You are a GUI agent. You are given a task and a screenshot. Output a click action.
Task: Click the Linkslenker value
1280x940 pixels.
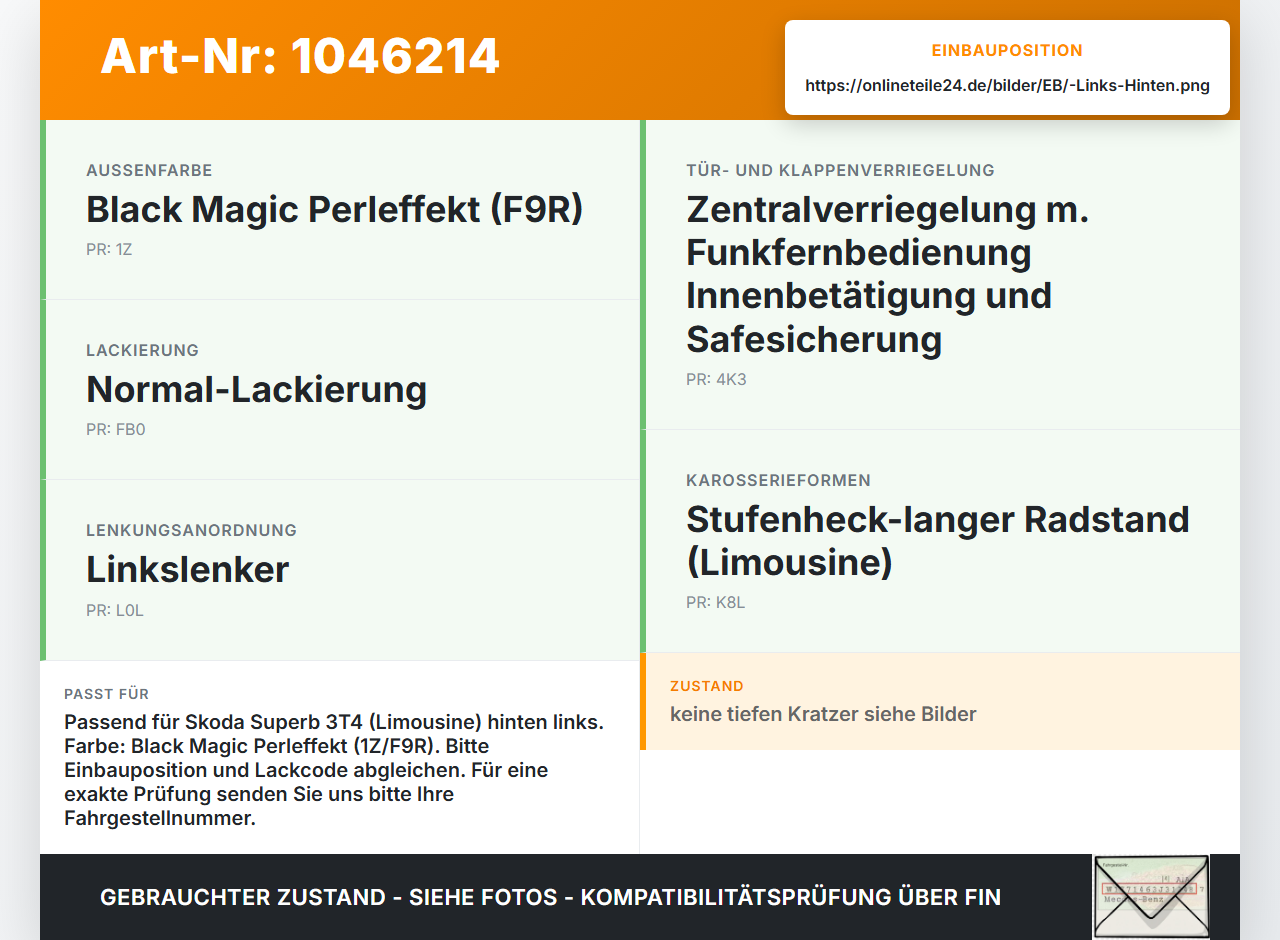(187, 570)
